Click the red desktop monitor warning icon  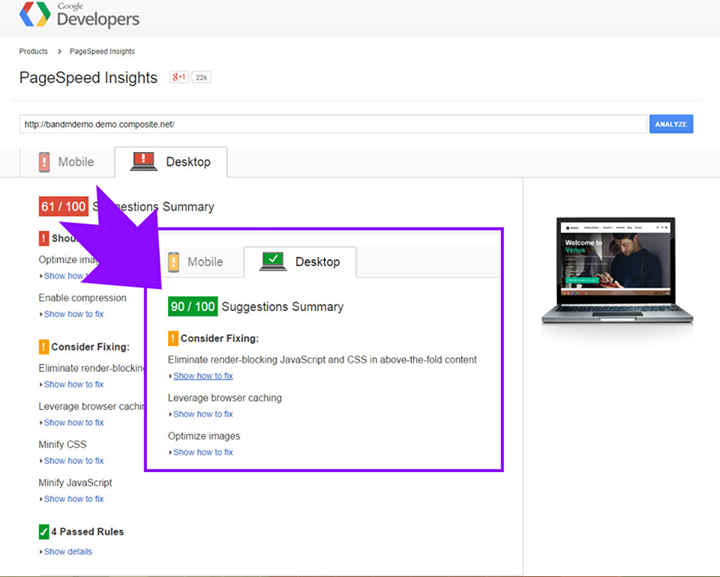(144, 161)
